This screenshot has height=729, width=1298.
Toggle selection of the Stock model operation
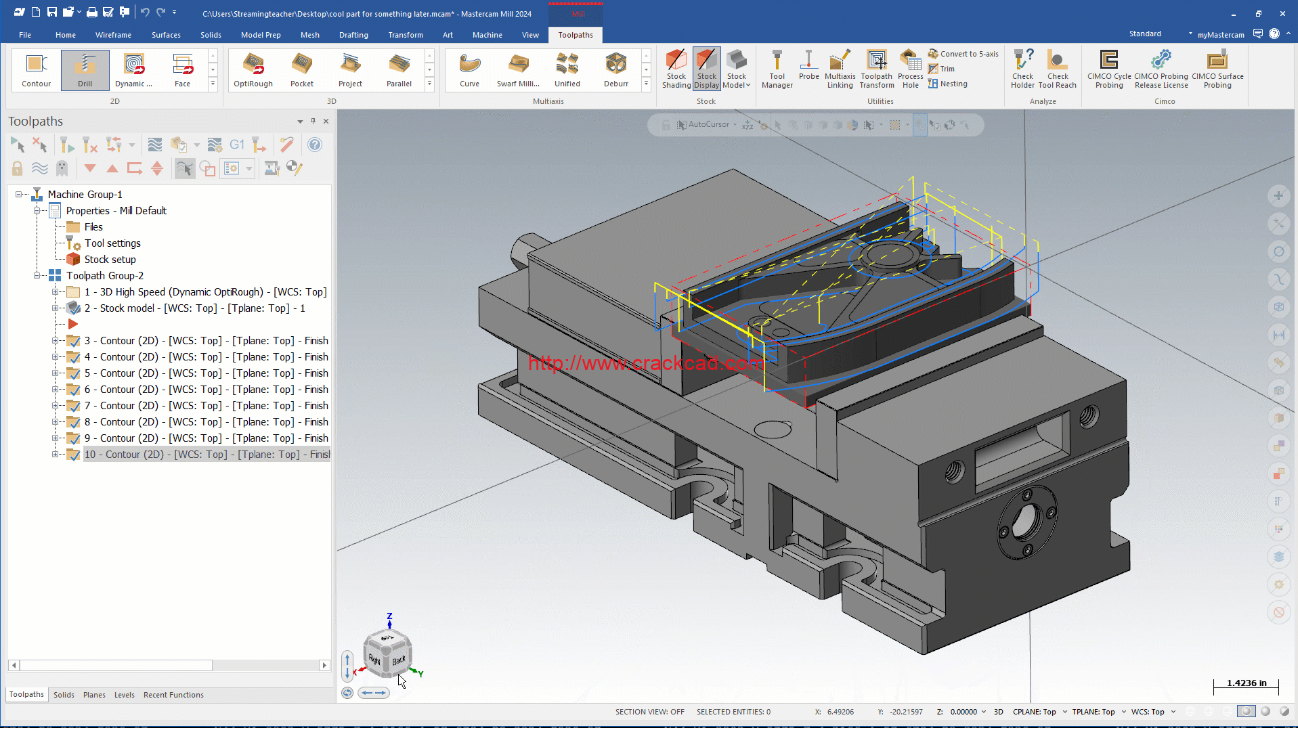[73, 308]
